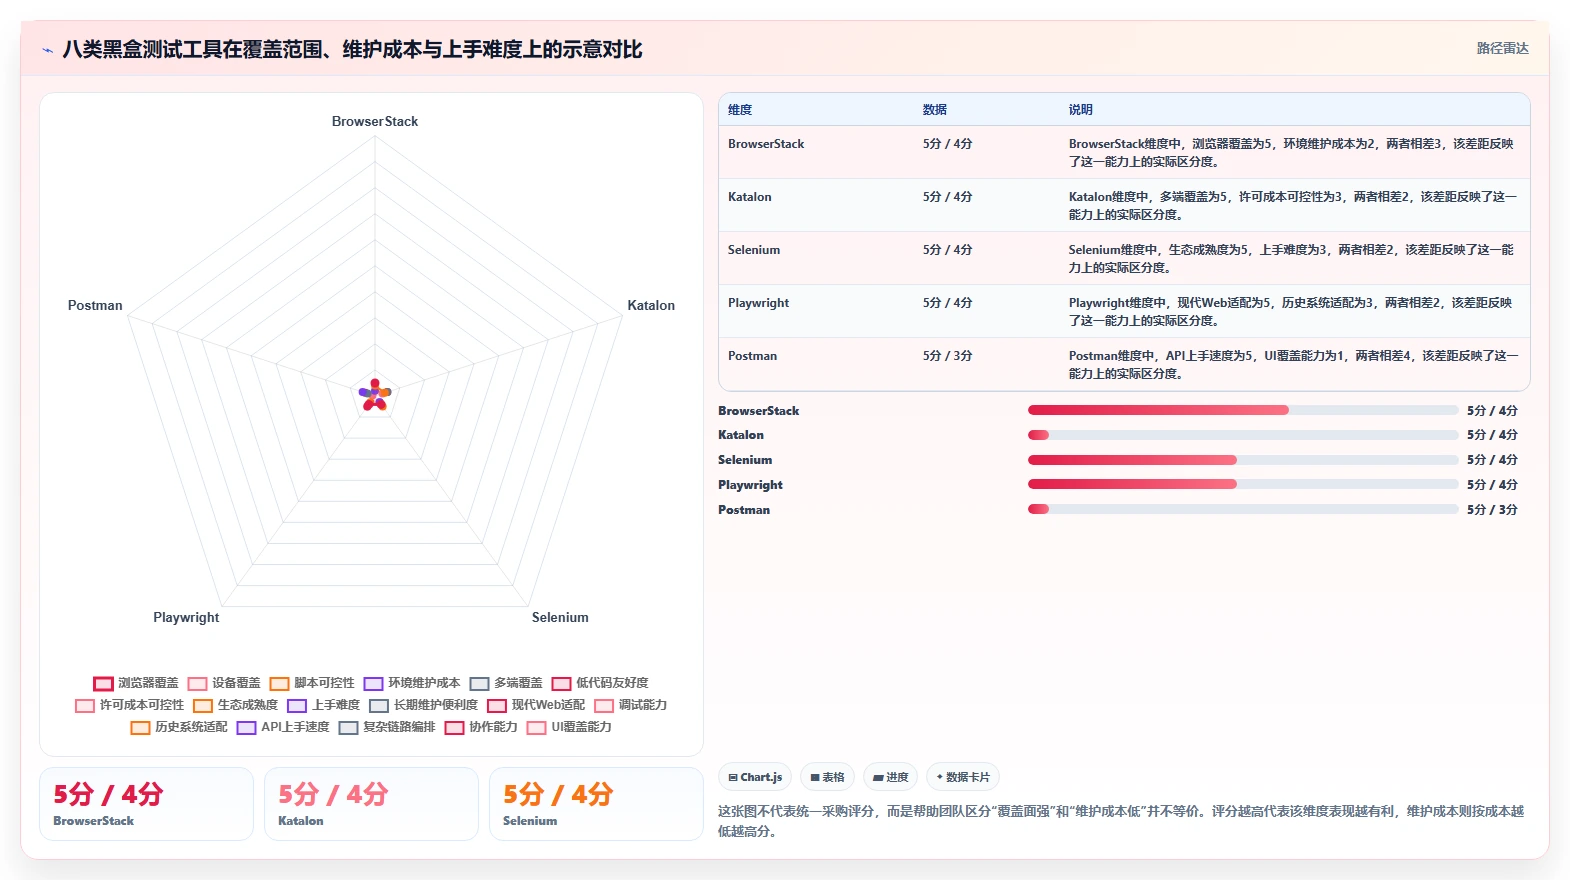1570x880 pixels.
Task: Click the Katalon axis label on radar
Action: [651, 305]
